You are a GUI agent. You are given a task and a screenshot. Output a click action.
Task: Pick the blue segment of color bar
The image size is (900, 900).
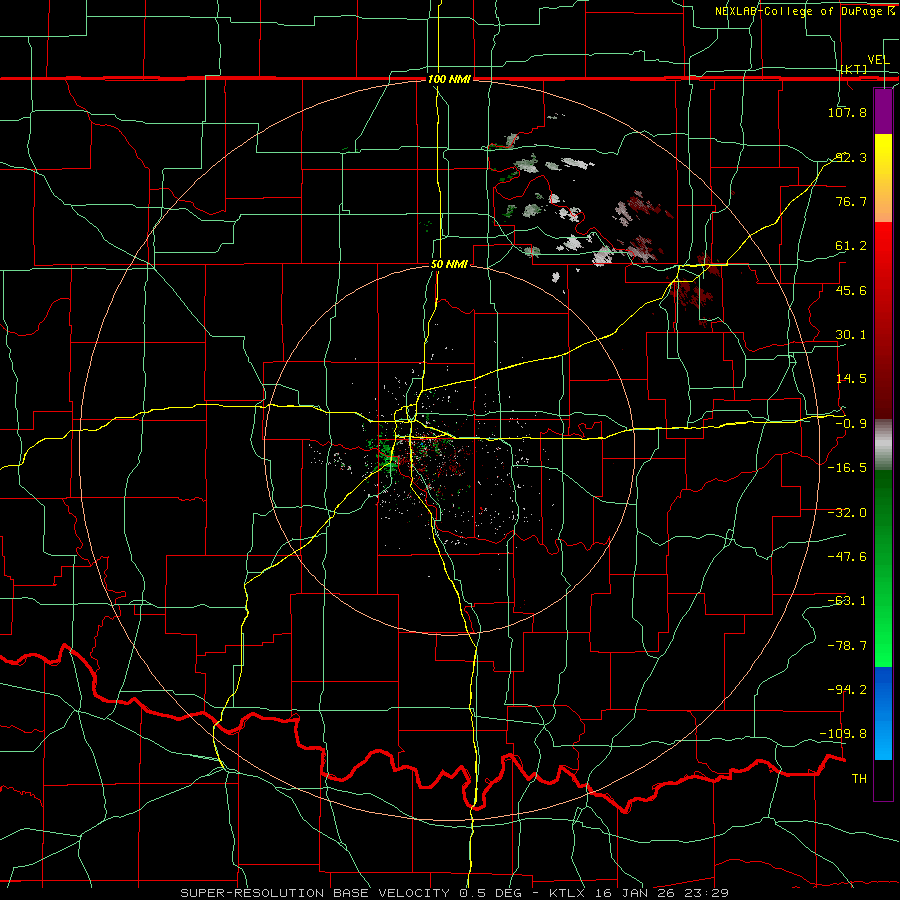click(883, 713)
